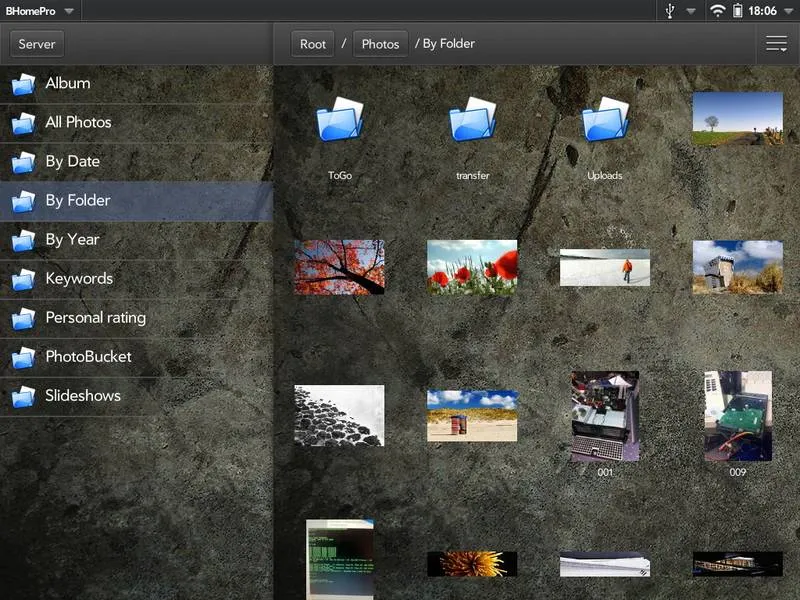Go to Root in breadcrumb
Image resolution: width=800 pixels, height=600 pixels.
click(313, 44)
